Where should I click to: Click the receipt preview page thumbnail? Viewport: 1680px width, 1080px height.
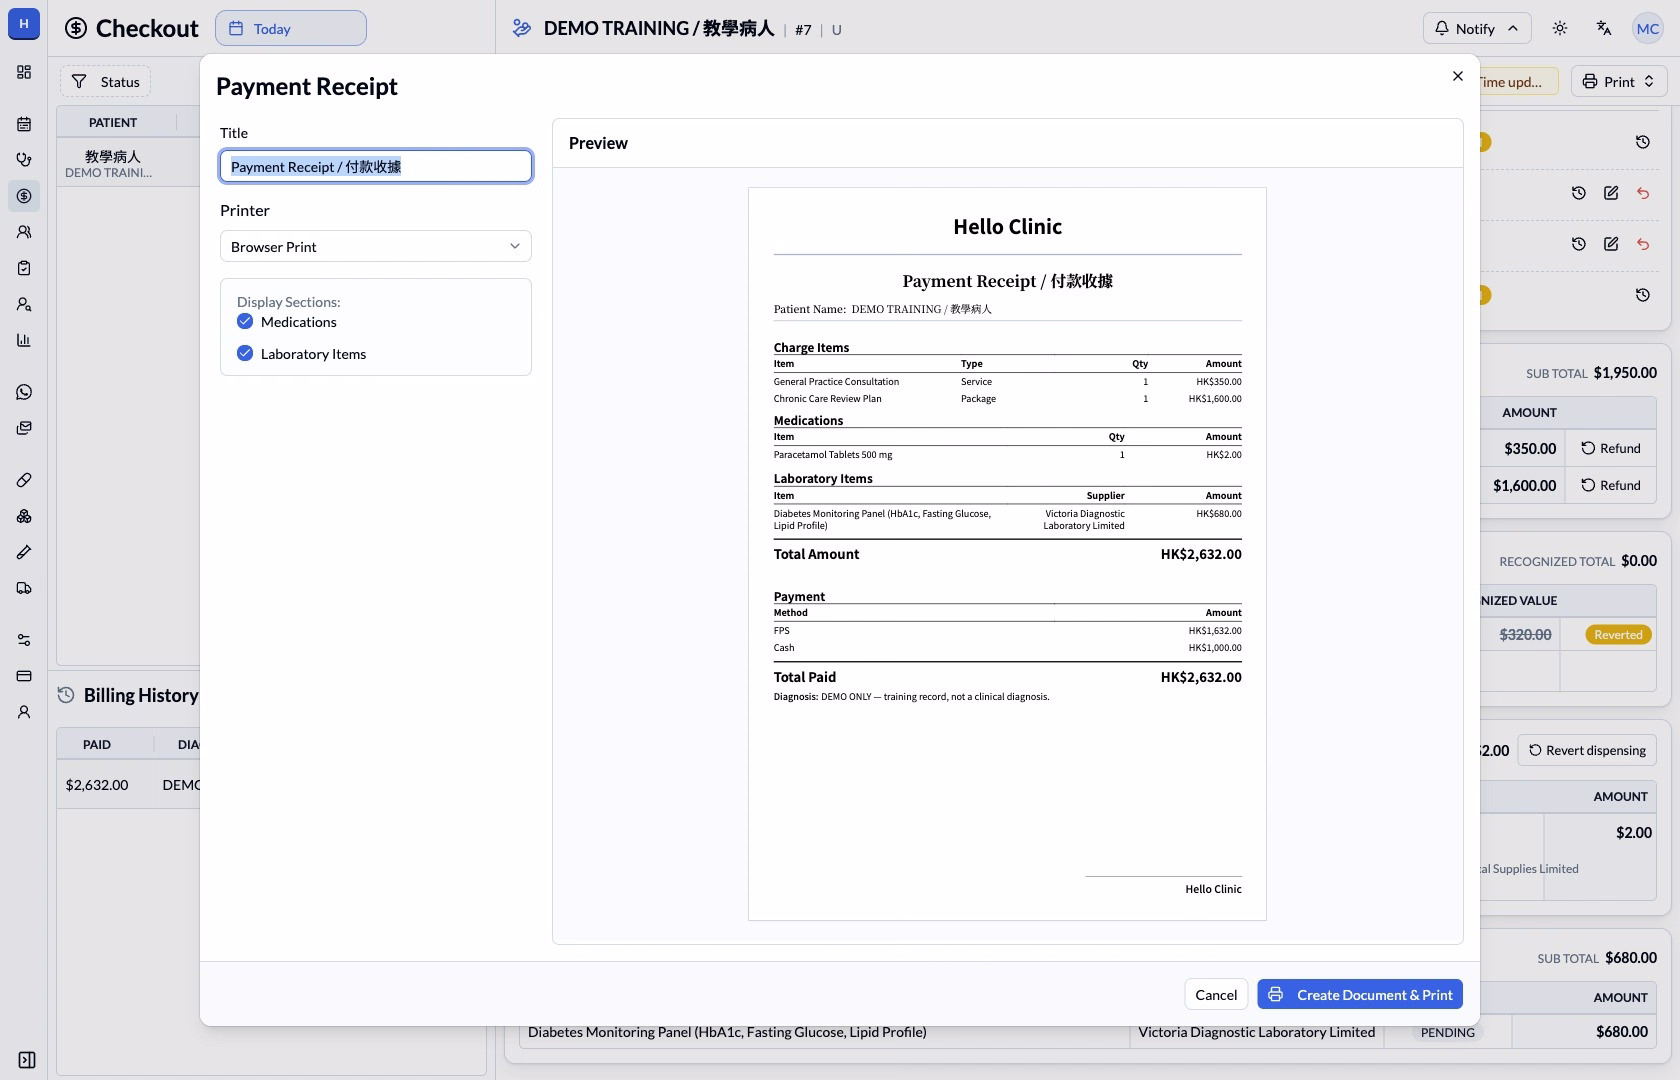click(x=1007, y=554)
